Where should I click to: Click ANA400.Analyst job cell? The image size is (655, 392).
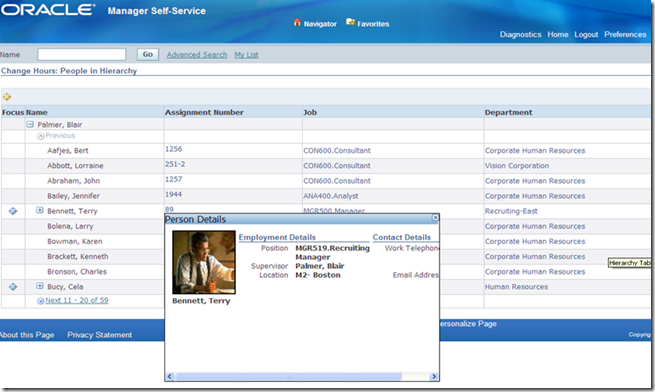click(x=331, y=196)
